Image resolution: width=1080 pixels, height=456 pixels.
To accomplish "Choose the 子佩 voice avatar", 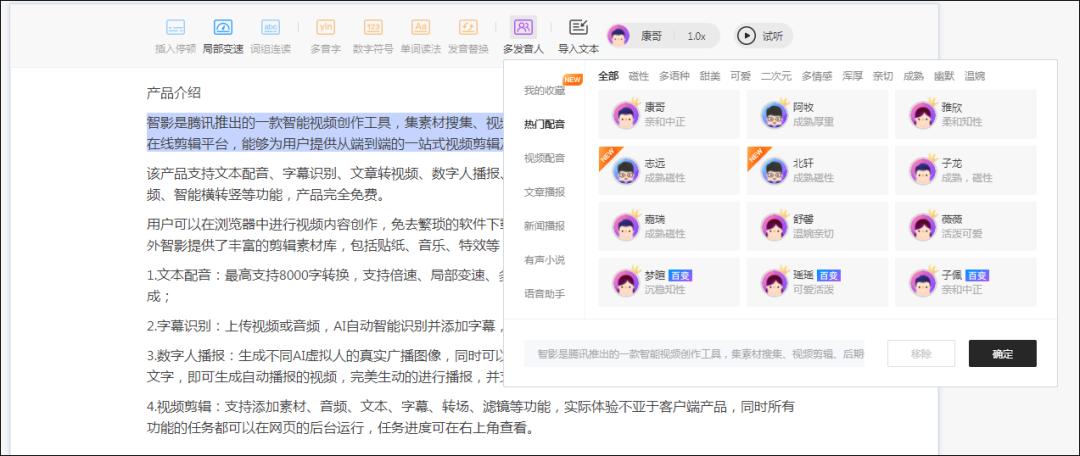I will 922,282.
